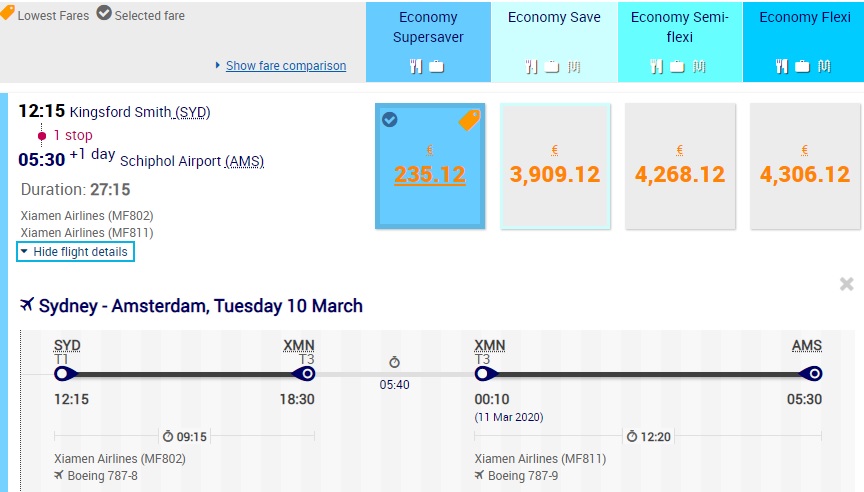Click the orange lowest-fare tag on 235.12 card

469,120
